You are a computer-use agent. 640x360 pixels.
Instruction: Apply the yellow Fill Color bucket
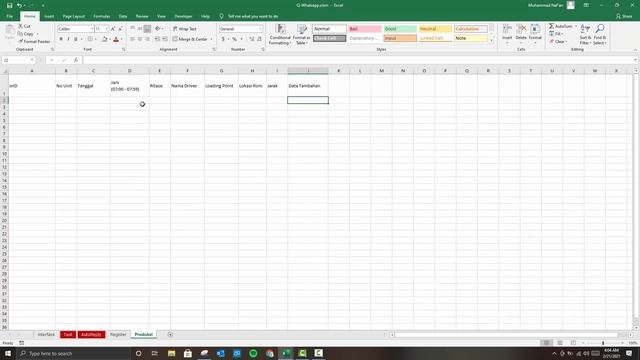coord(104,39)
